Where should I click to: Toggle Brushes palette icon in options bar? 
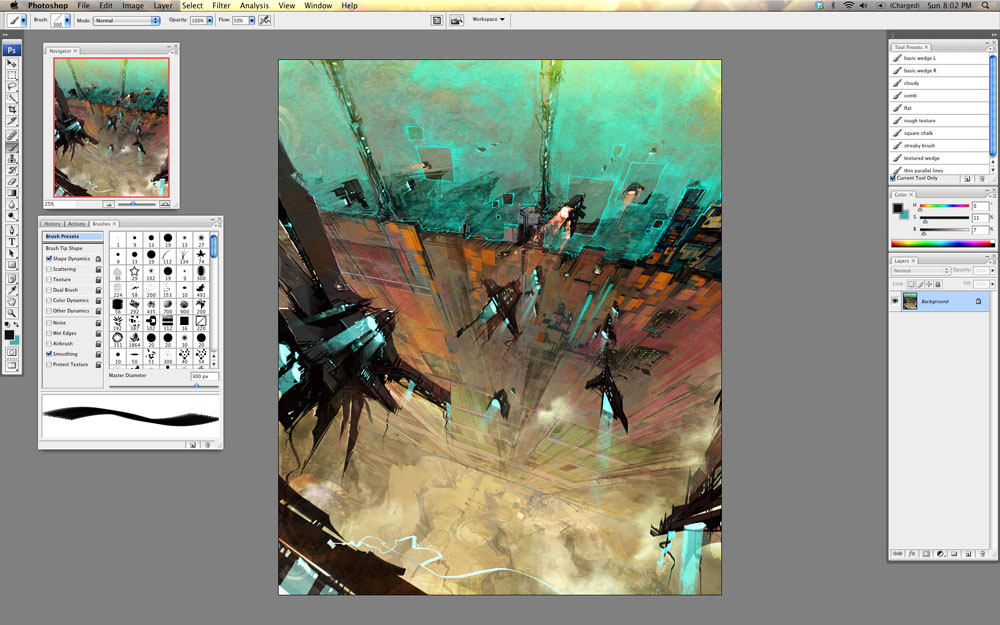(437, 20)
